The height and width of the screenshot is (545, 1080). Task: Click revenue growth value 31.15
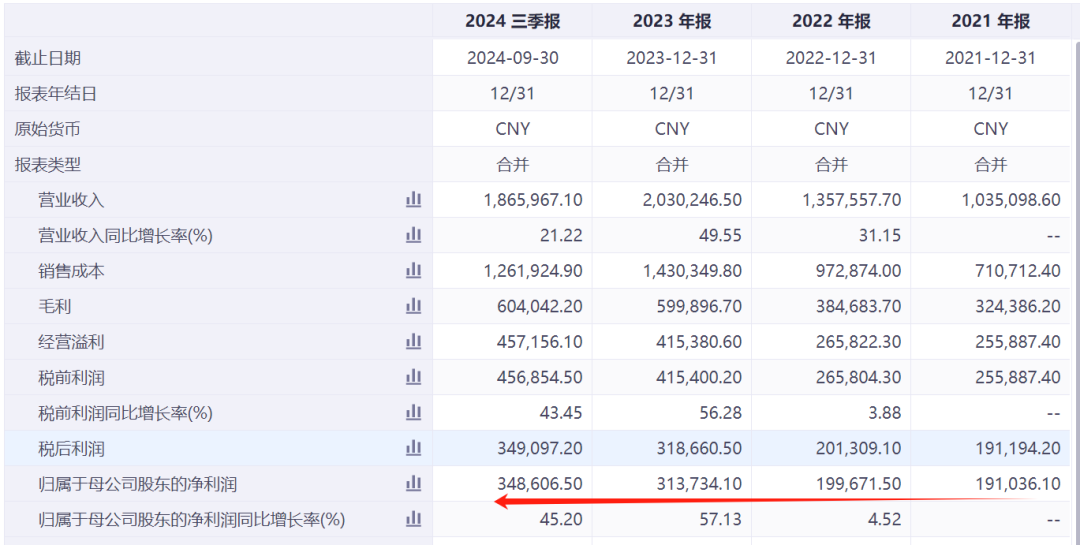coord(881,236)
